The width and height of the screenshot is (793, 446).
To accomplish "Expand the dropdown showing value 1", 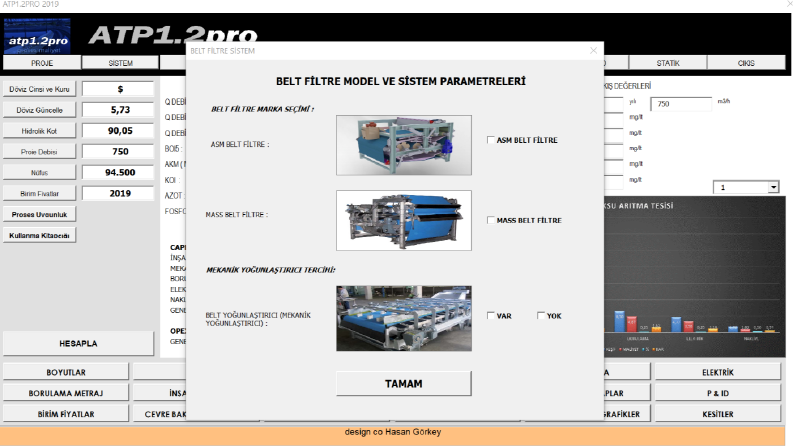I will (773, 188).
